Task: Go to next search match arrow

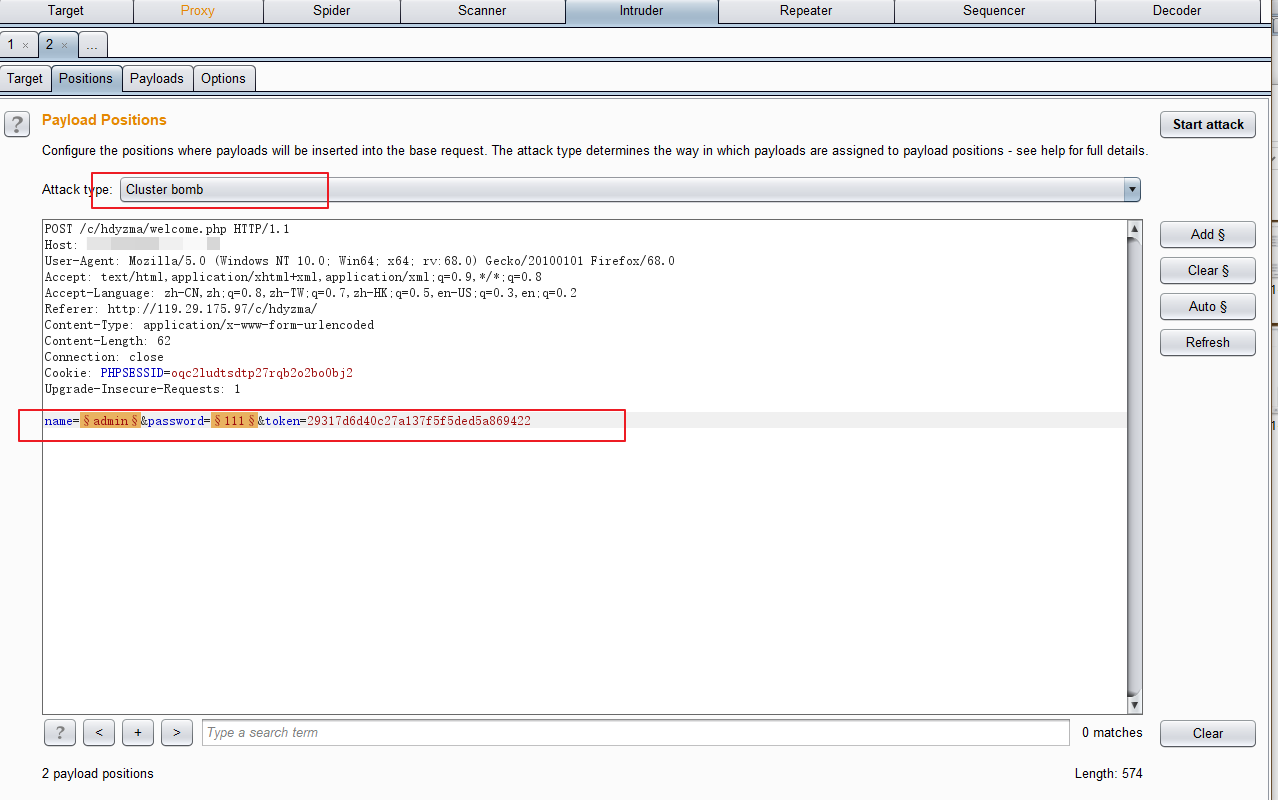Action: [176, 733]
